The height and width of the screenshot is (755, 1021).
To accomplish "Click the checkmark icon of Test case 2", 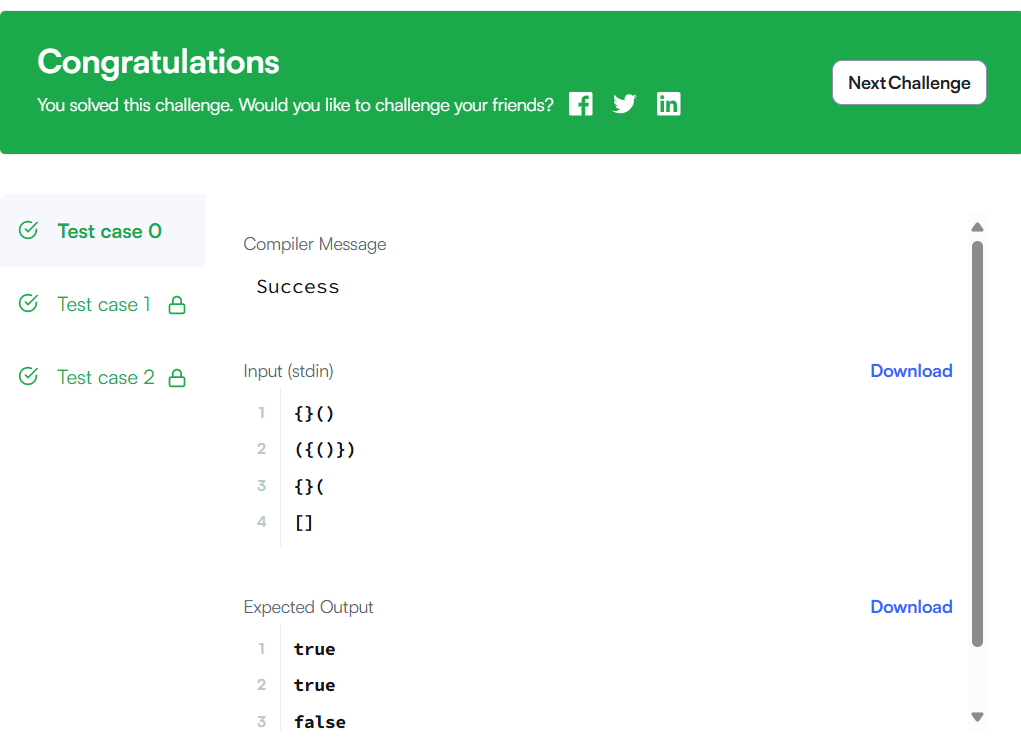I will 29,376.
